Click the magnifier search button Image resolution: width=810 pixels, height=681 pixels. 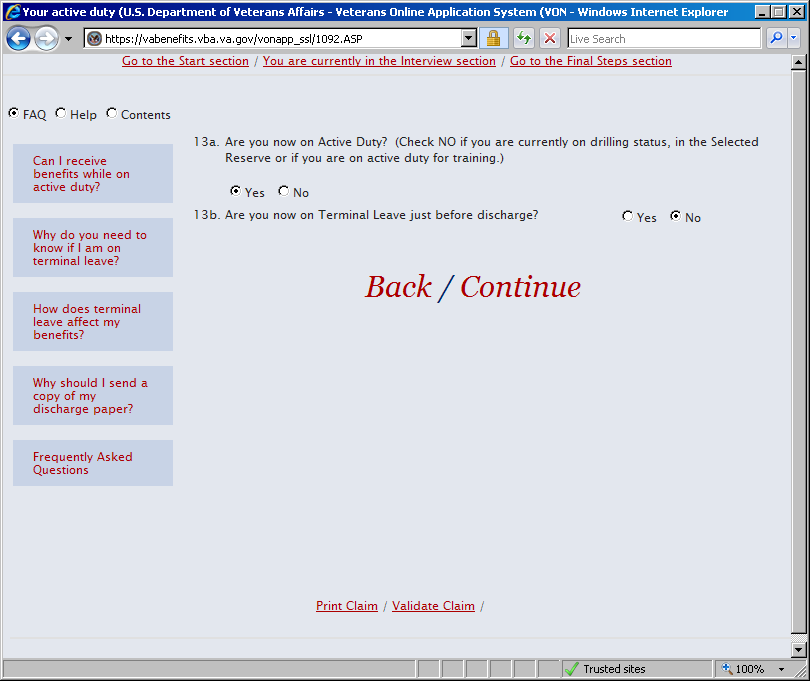[776, 38]
